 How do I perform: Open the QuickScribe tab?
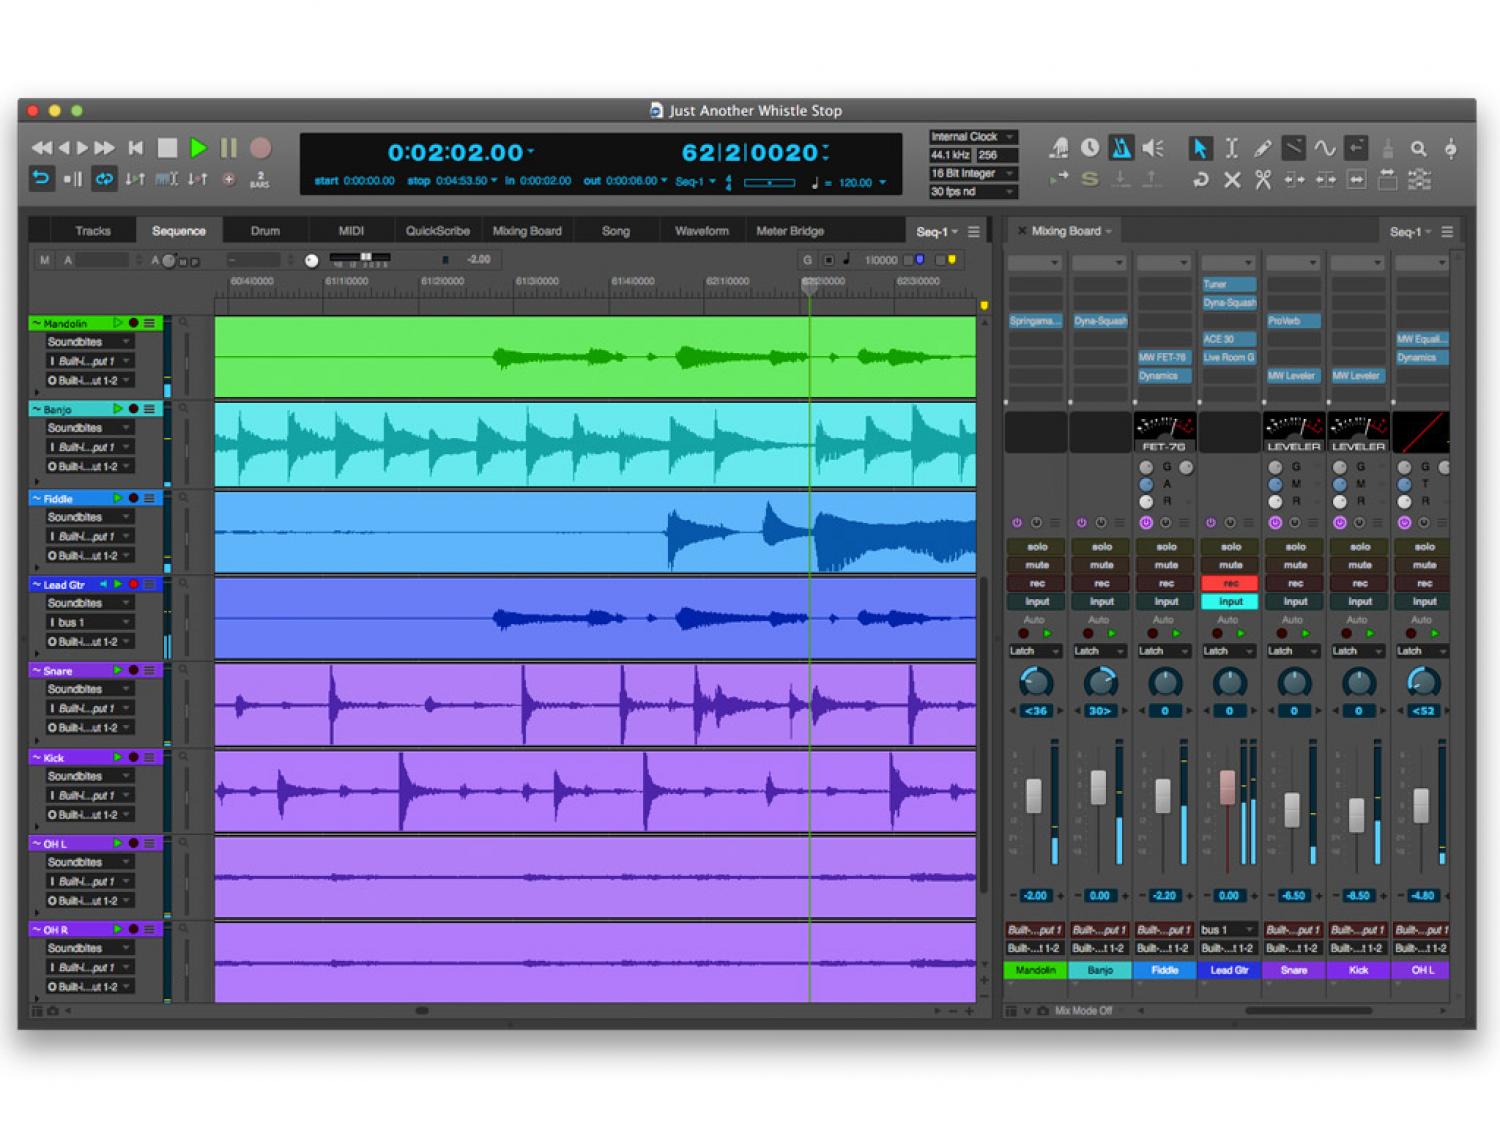pyautogui.click(x=437, y=231)
